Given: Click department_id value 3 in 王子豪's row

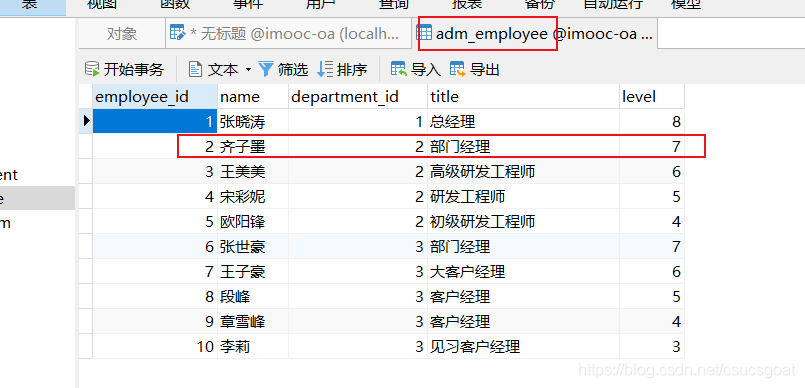Looking at the screenshot, I should [x=358, y=271].
